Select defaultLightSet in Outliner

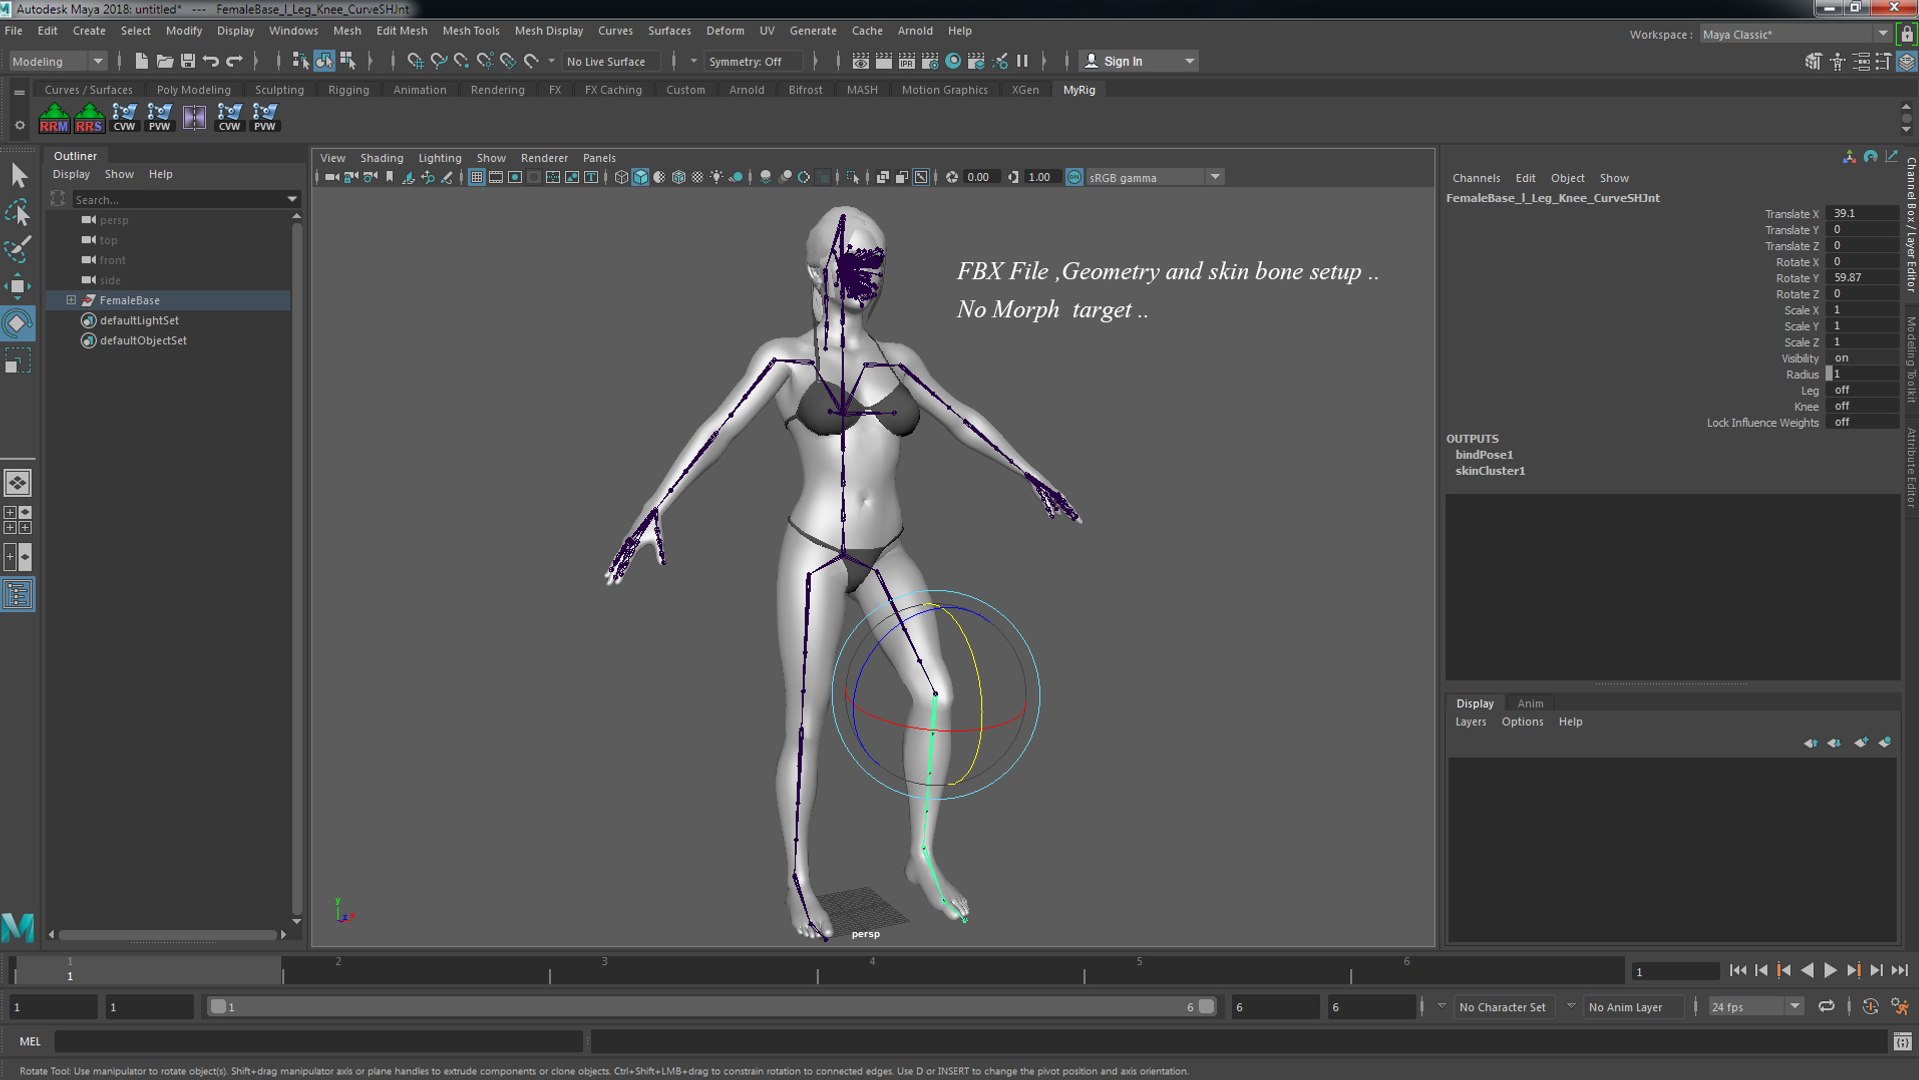click(x=139, y=320)
